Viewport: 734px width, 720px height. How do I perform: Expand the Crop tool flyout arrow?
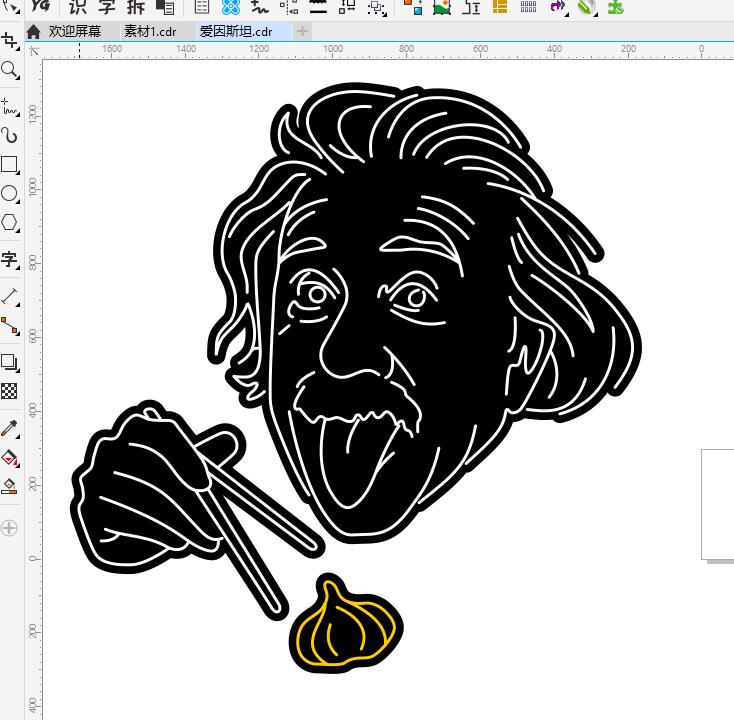click(x=17, y=47)
